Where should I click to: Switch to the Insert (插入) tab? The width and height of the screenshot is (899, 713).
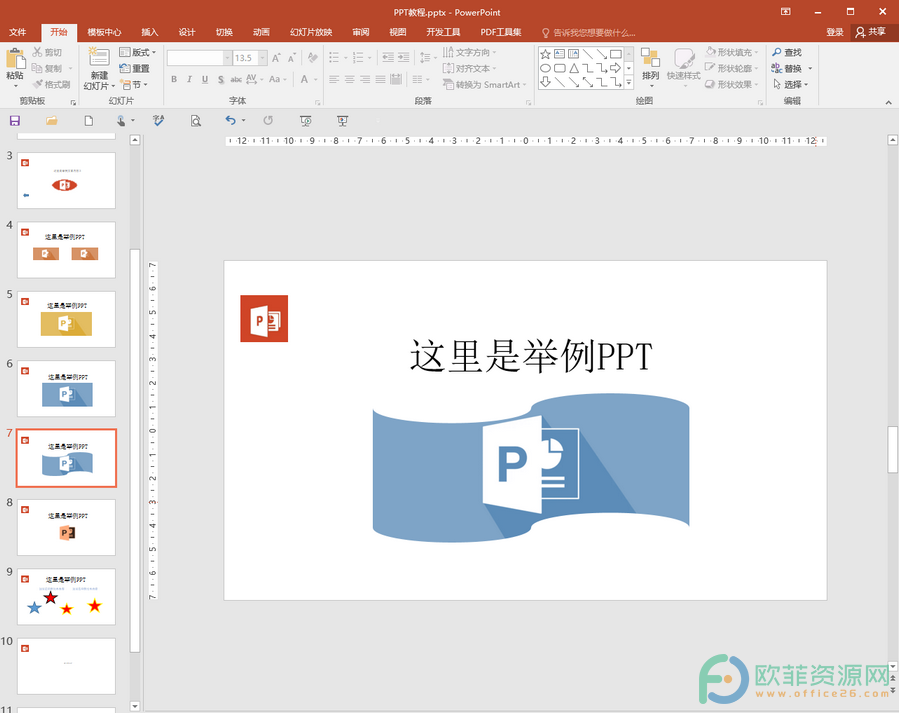pyautogui.click(x=150, y=32)
